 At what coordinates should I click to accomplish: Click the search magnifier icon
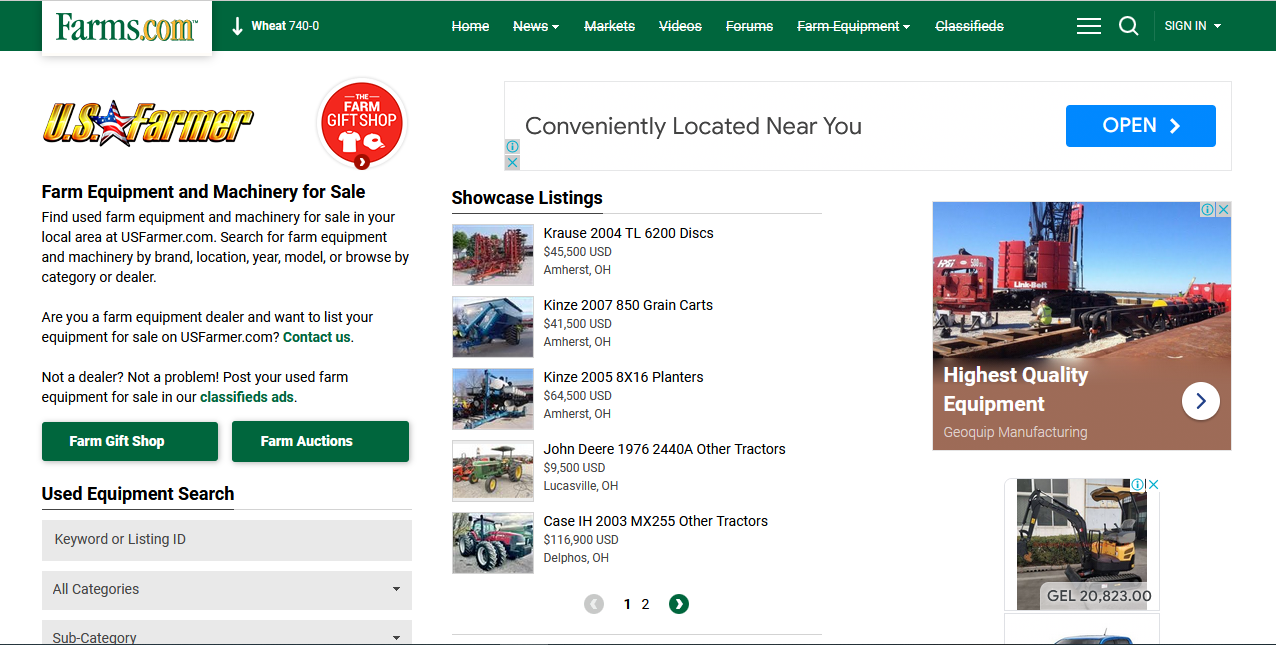pos(1129,26)
